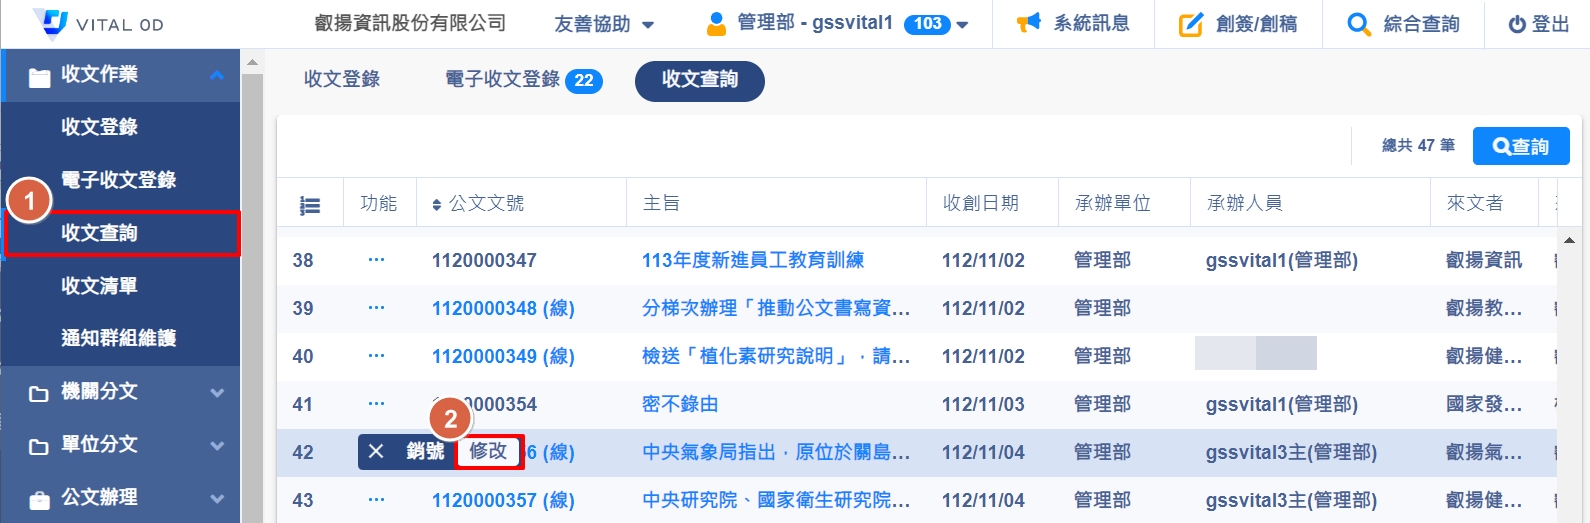Switch to the 電子收文登錄 tab
1590x523 pixels.
(x=523, y=80)
